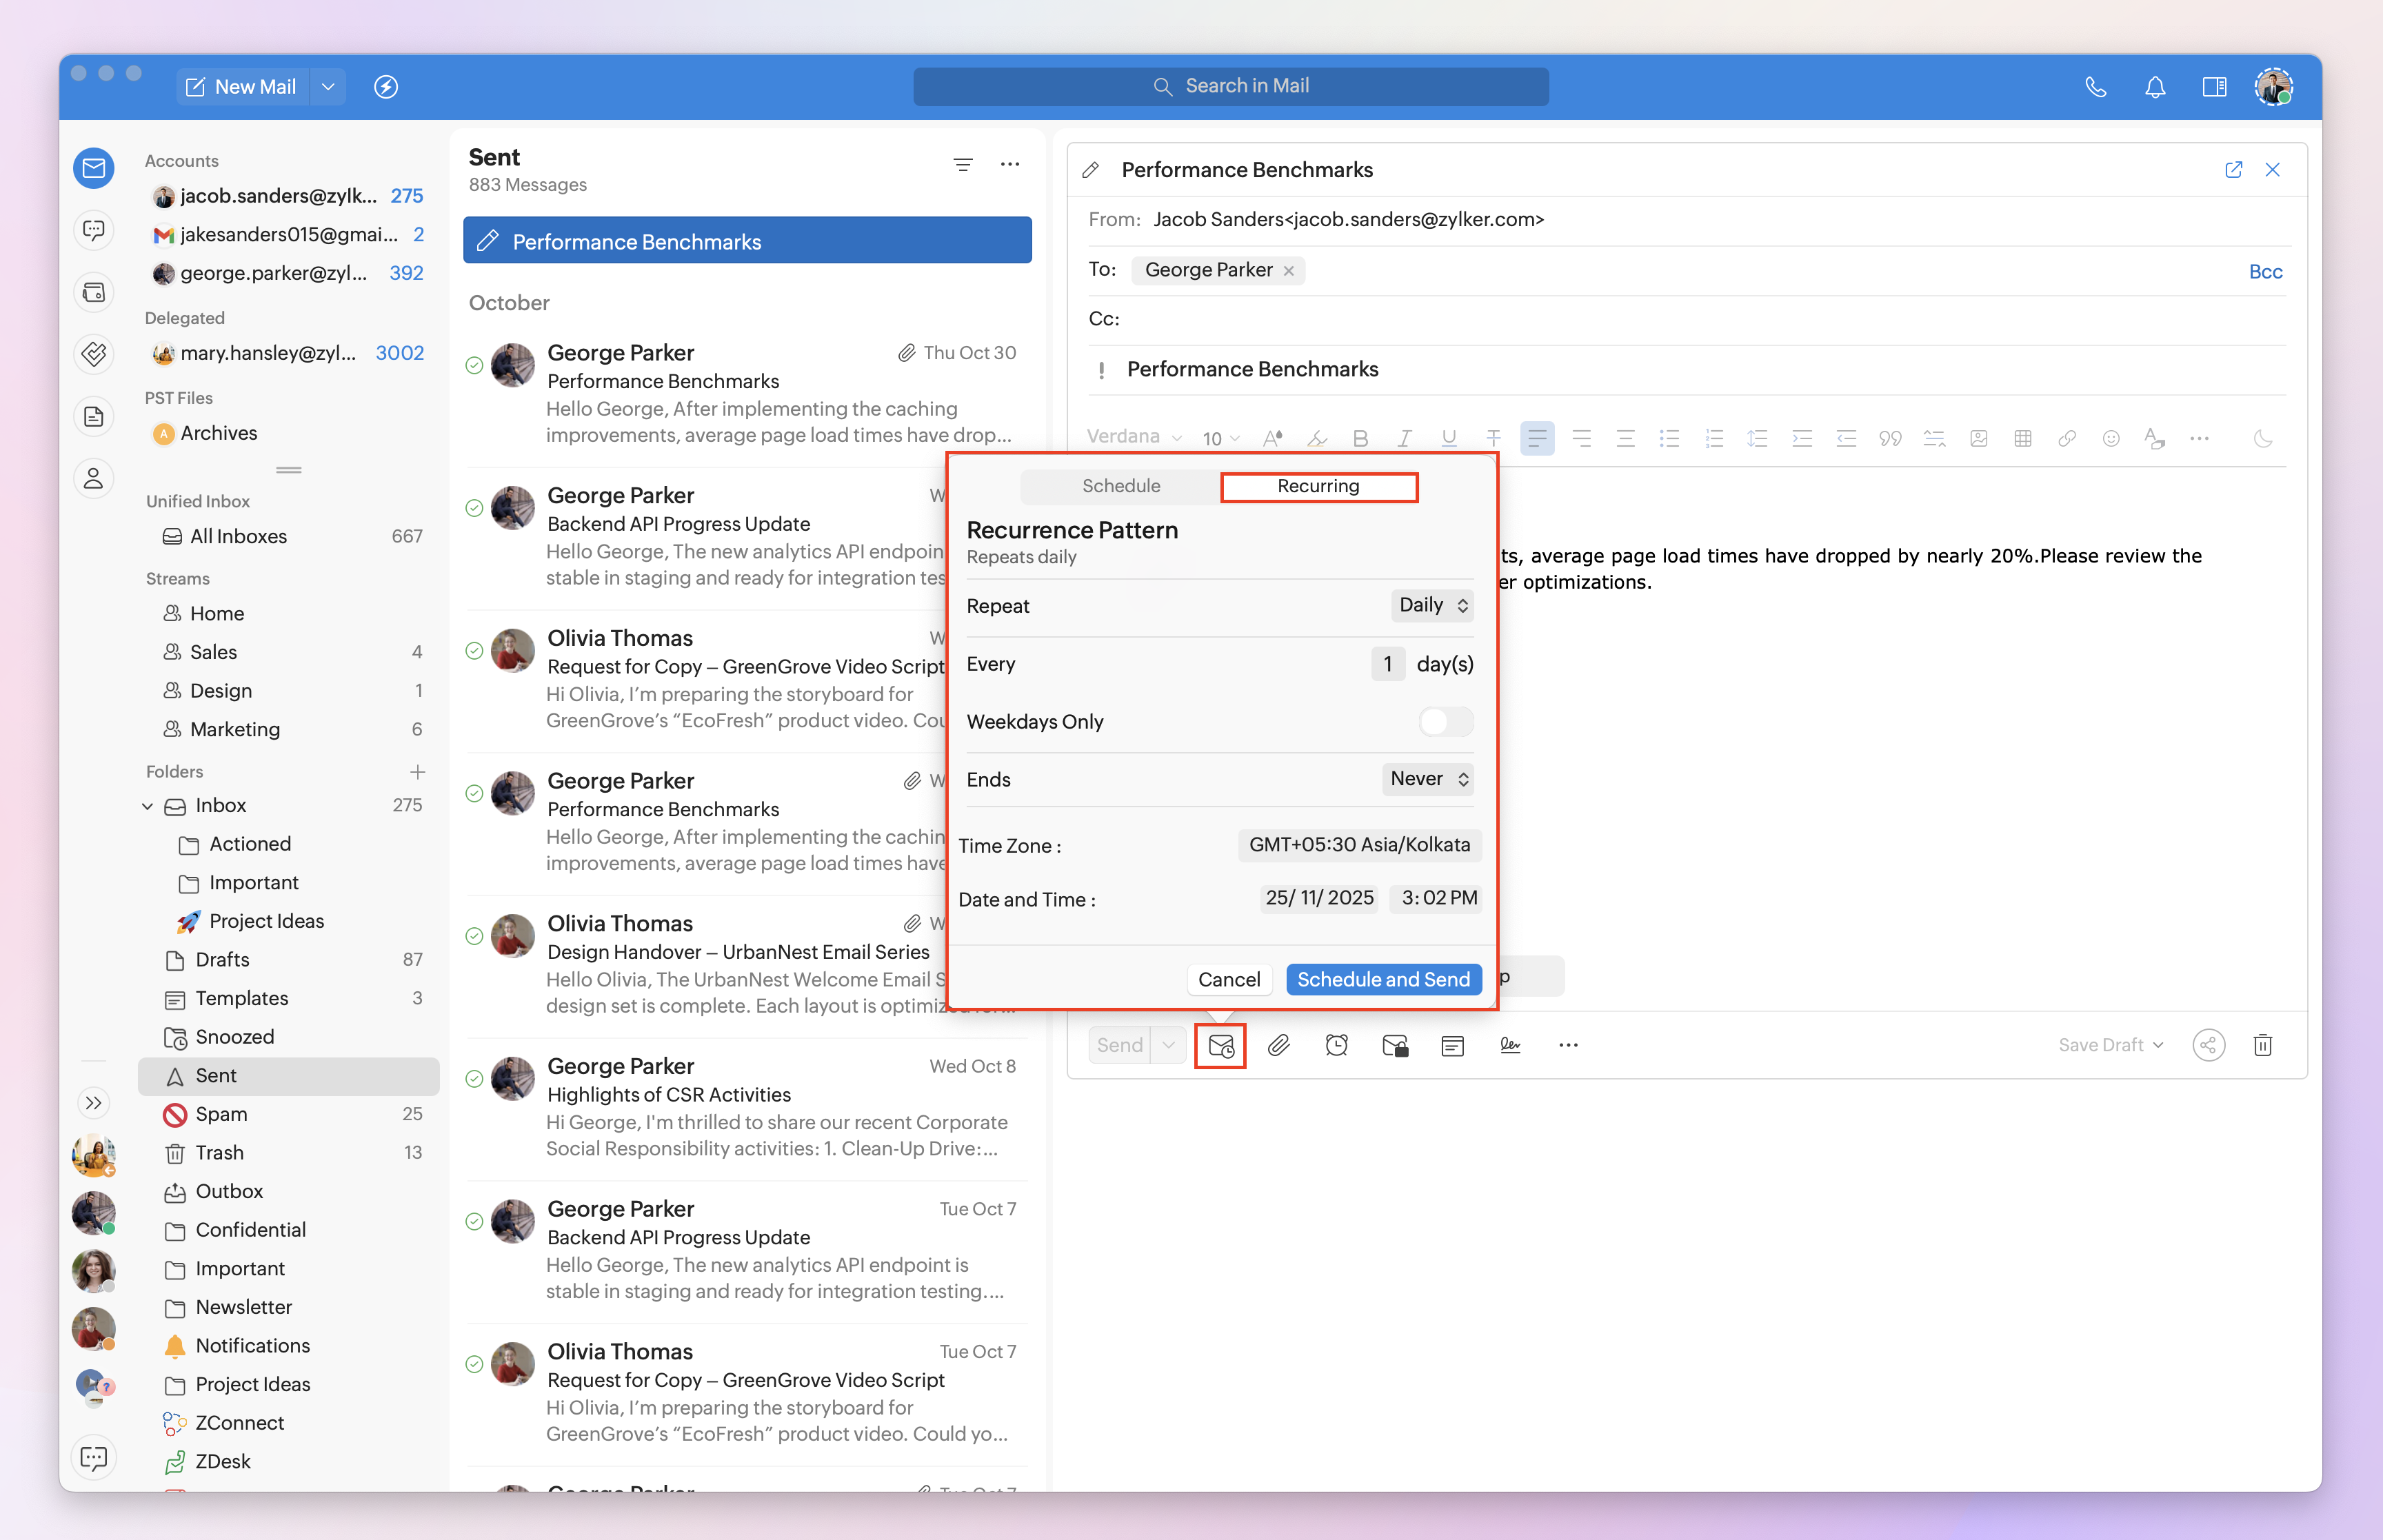Viewport: 2383px width, 1540px height.
Task: Click the phone call icon in header
Action: [2096, 87]
